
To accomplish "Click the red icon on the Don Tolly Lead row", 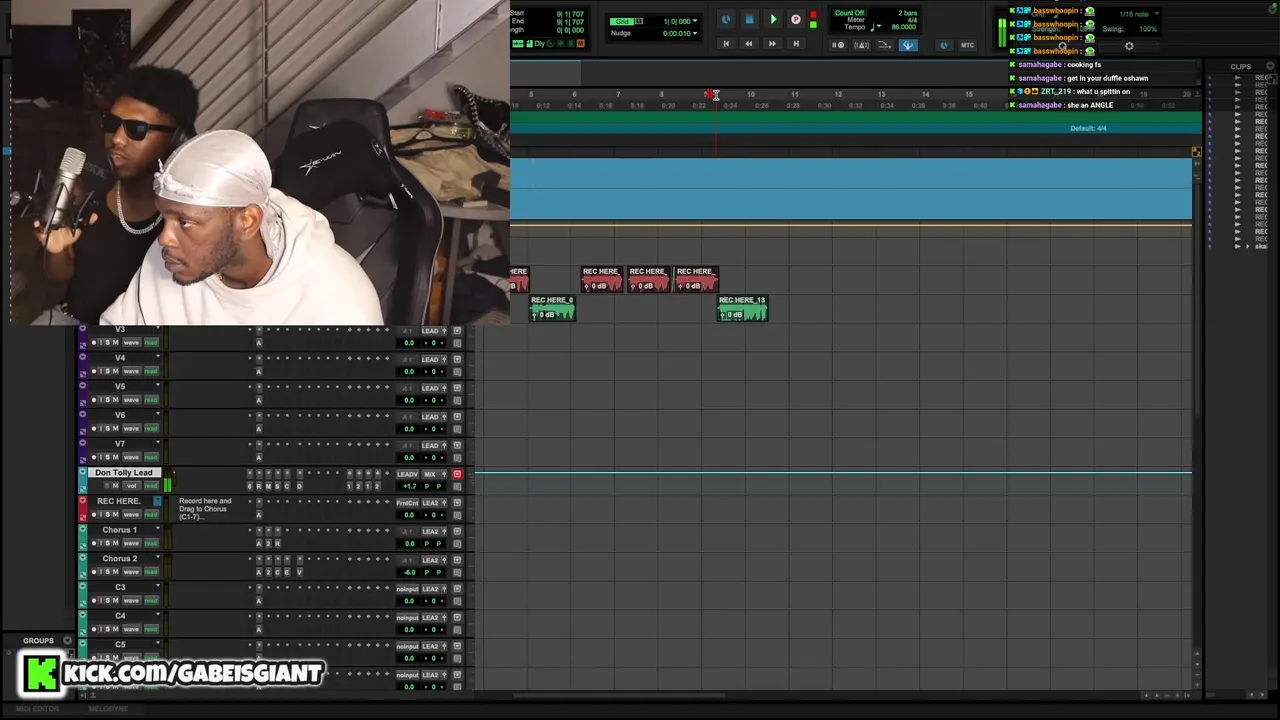I will 457,474.
